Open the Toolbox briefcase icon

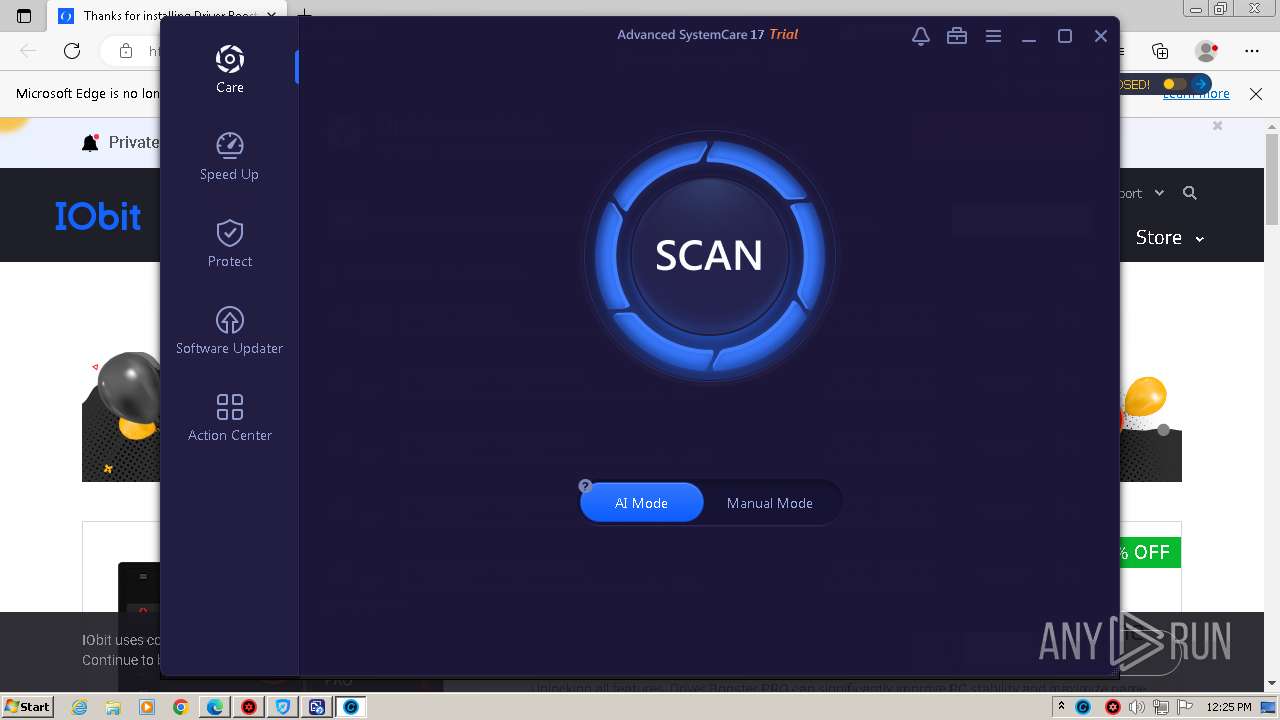coord(957,36)
